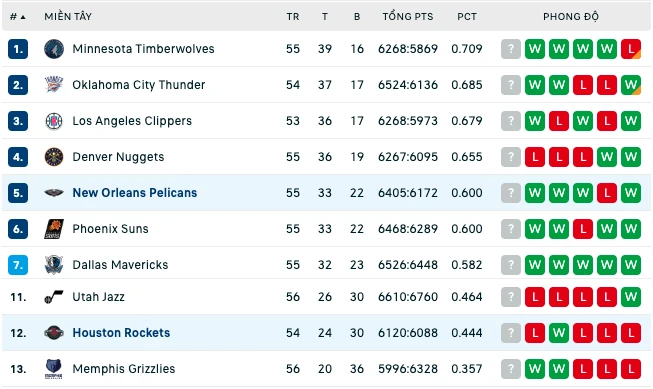Click Houston Rockets' only green W badge

pyautogui.click(x=558, y=333)
